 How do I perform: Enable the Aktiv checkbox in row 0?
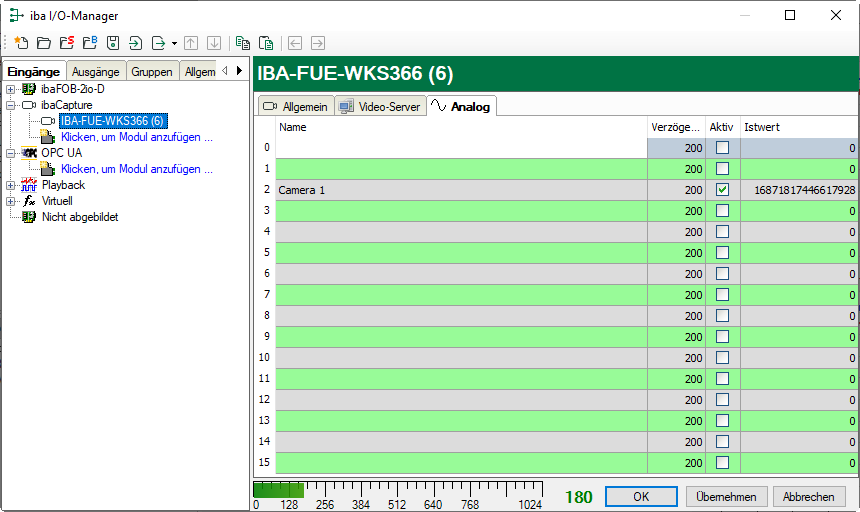722,148
